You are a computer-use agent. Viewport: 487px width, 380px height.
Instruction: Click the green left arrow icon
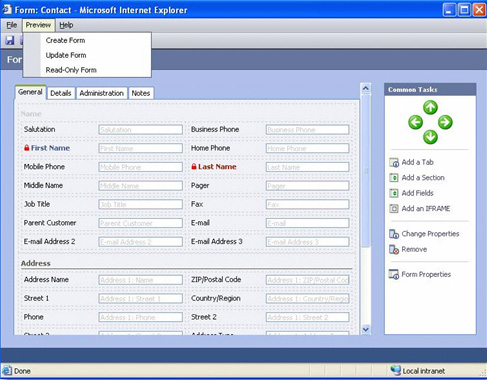[415, 122]
